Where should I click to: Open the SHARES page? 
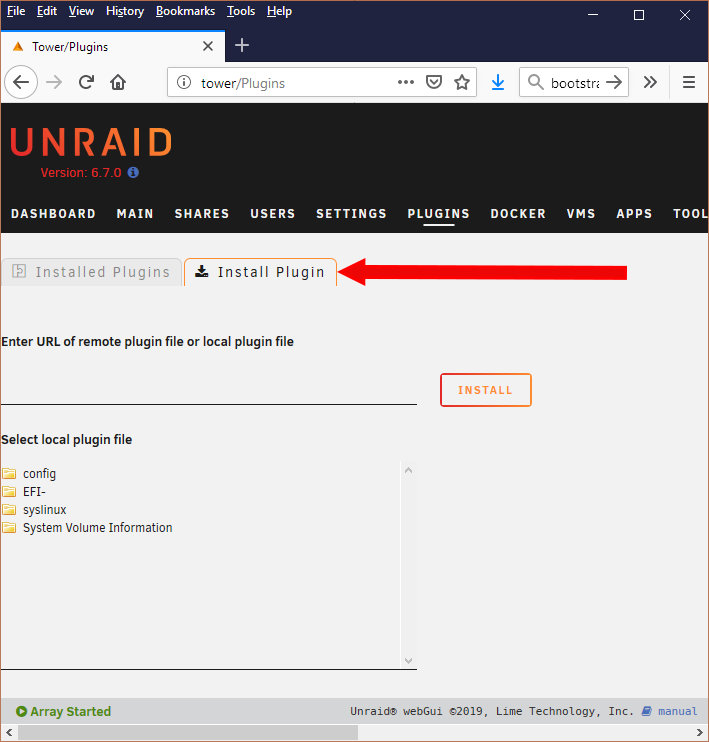pyautogui.click(x=202, y=214)
